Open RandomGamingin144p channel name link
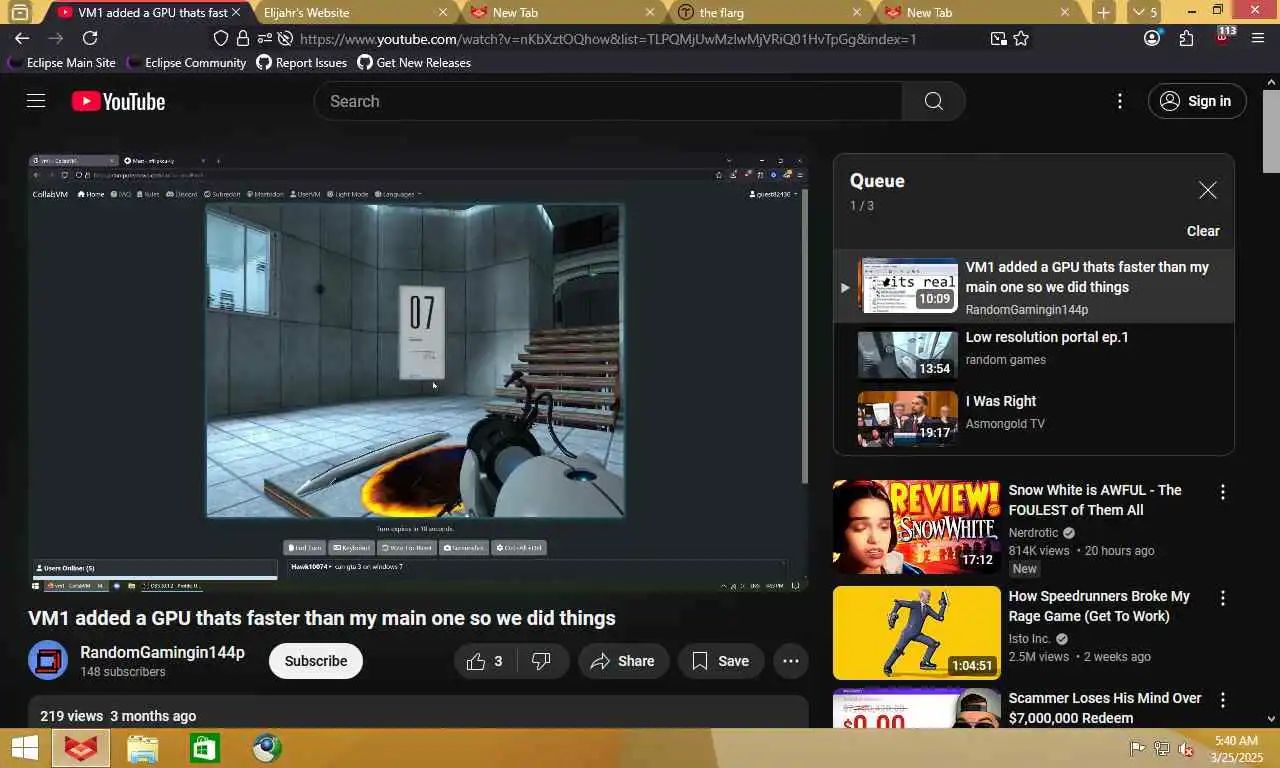Screen dimensions: 1280x768 162,652
